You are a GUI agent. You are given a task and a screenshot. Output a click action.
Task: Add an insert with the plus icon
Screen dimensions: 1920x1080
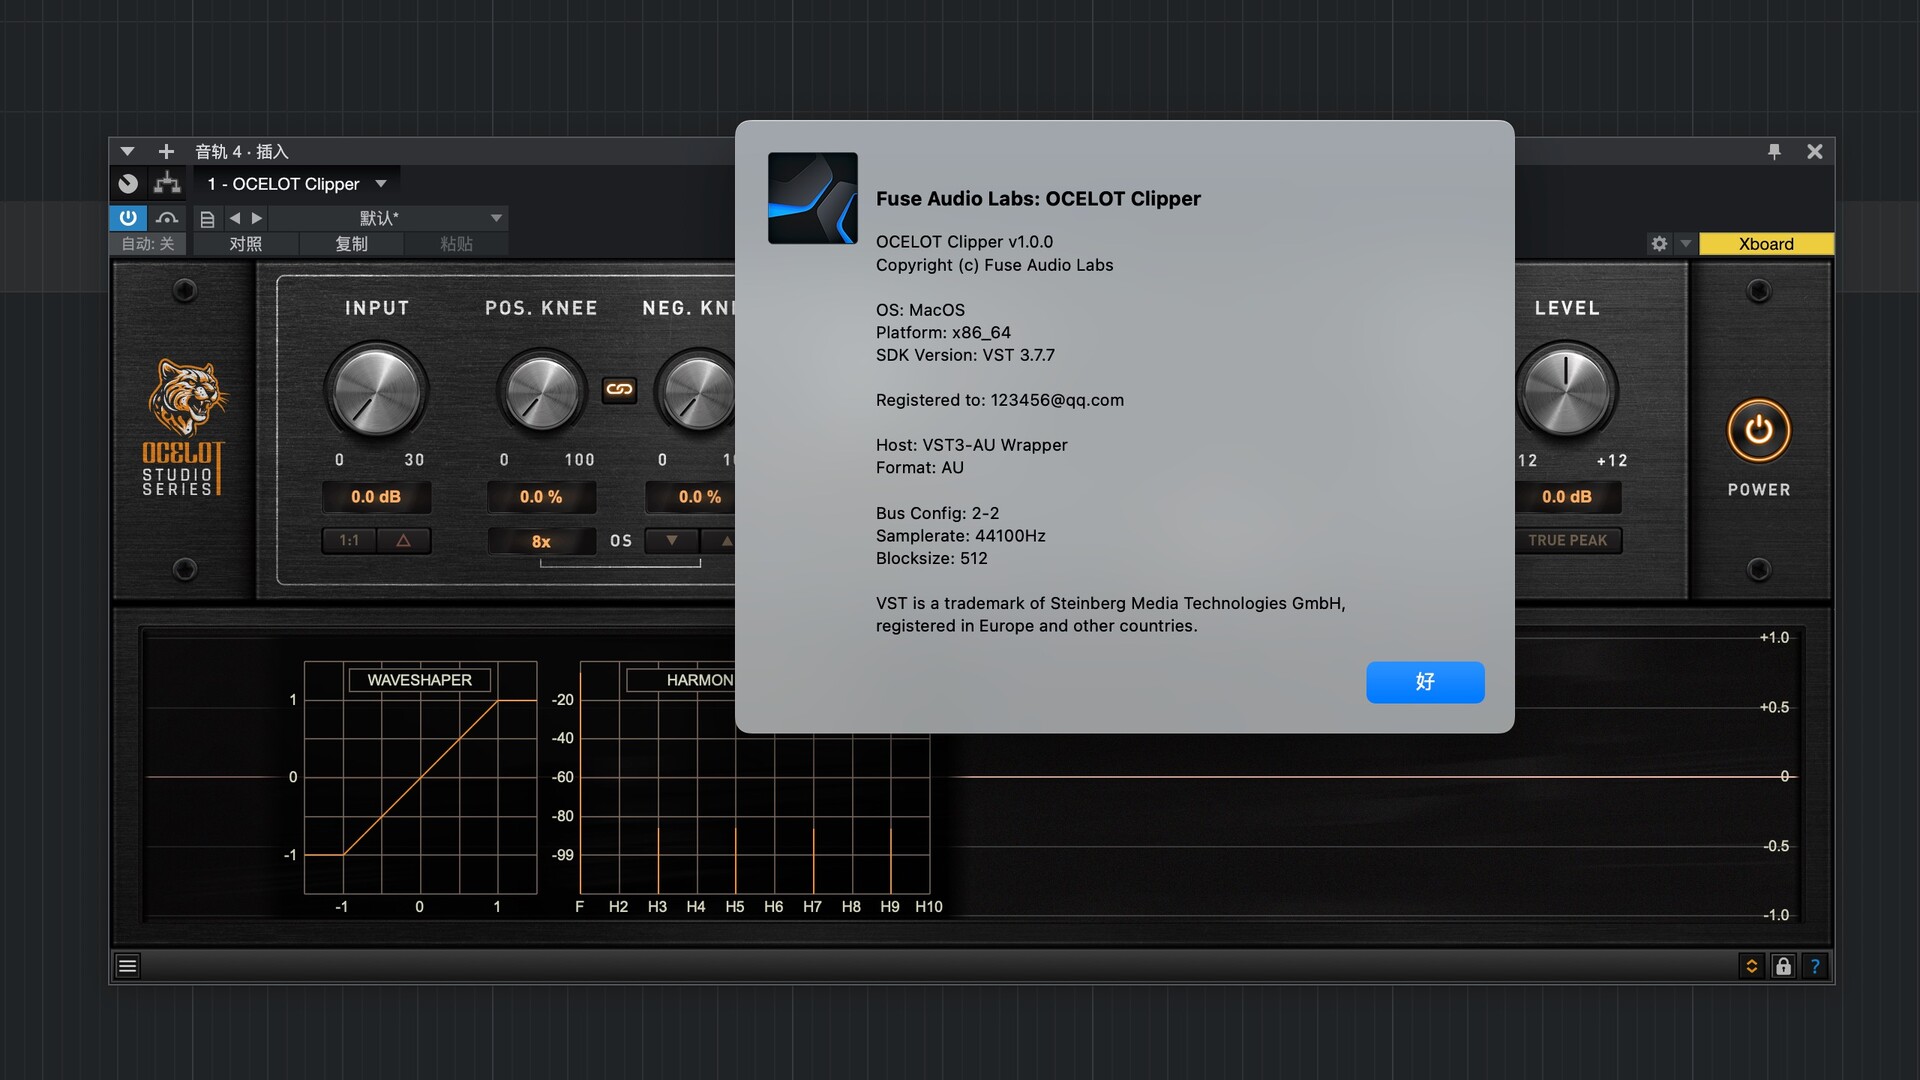point(166,152)
